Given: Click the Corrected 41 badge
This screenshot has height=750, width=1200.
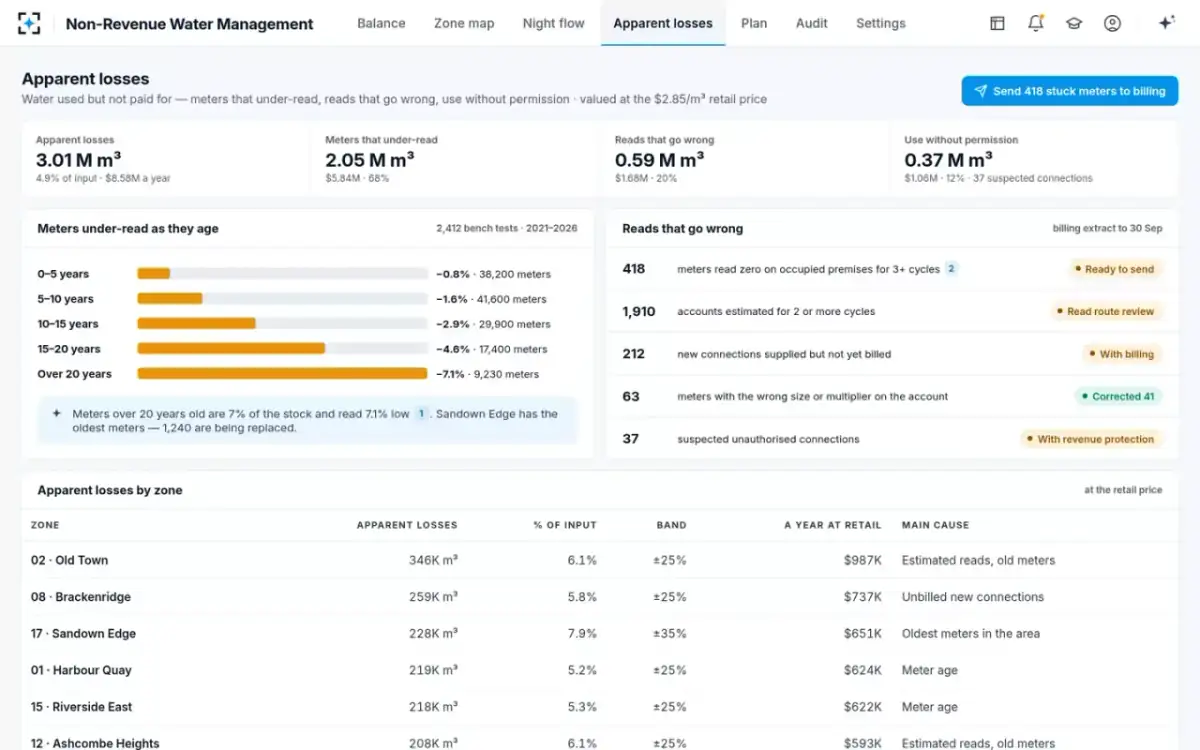Looking at the screenshot, I should [x=1118, y=397].
